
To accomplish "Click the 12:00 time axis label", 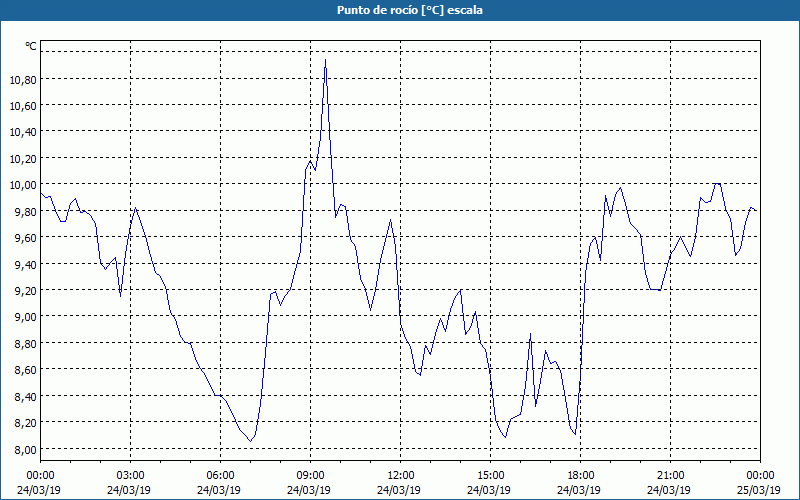I will tap(401, 476).
